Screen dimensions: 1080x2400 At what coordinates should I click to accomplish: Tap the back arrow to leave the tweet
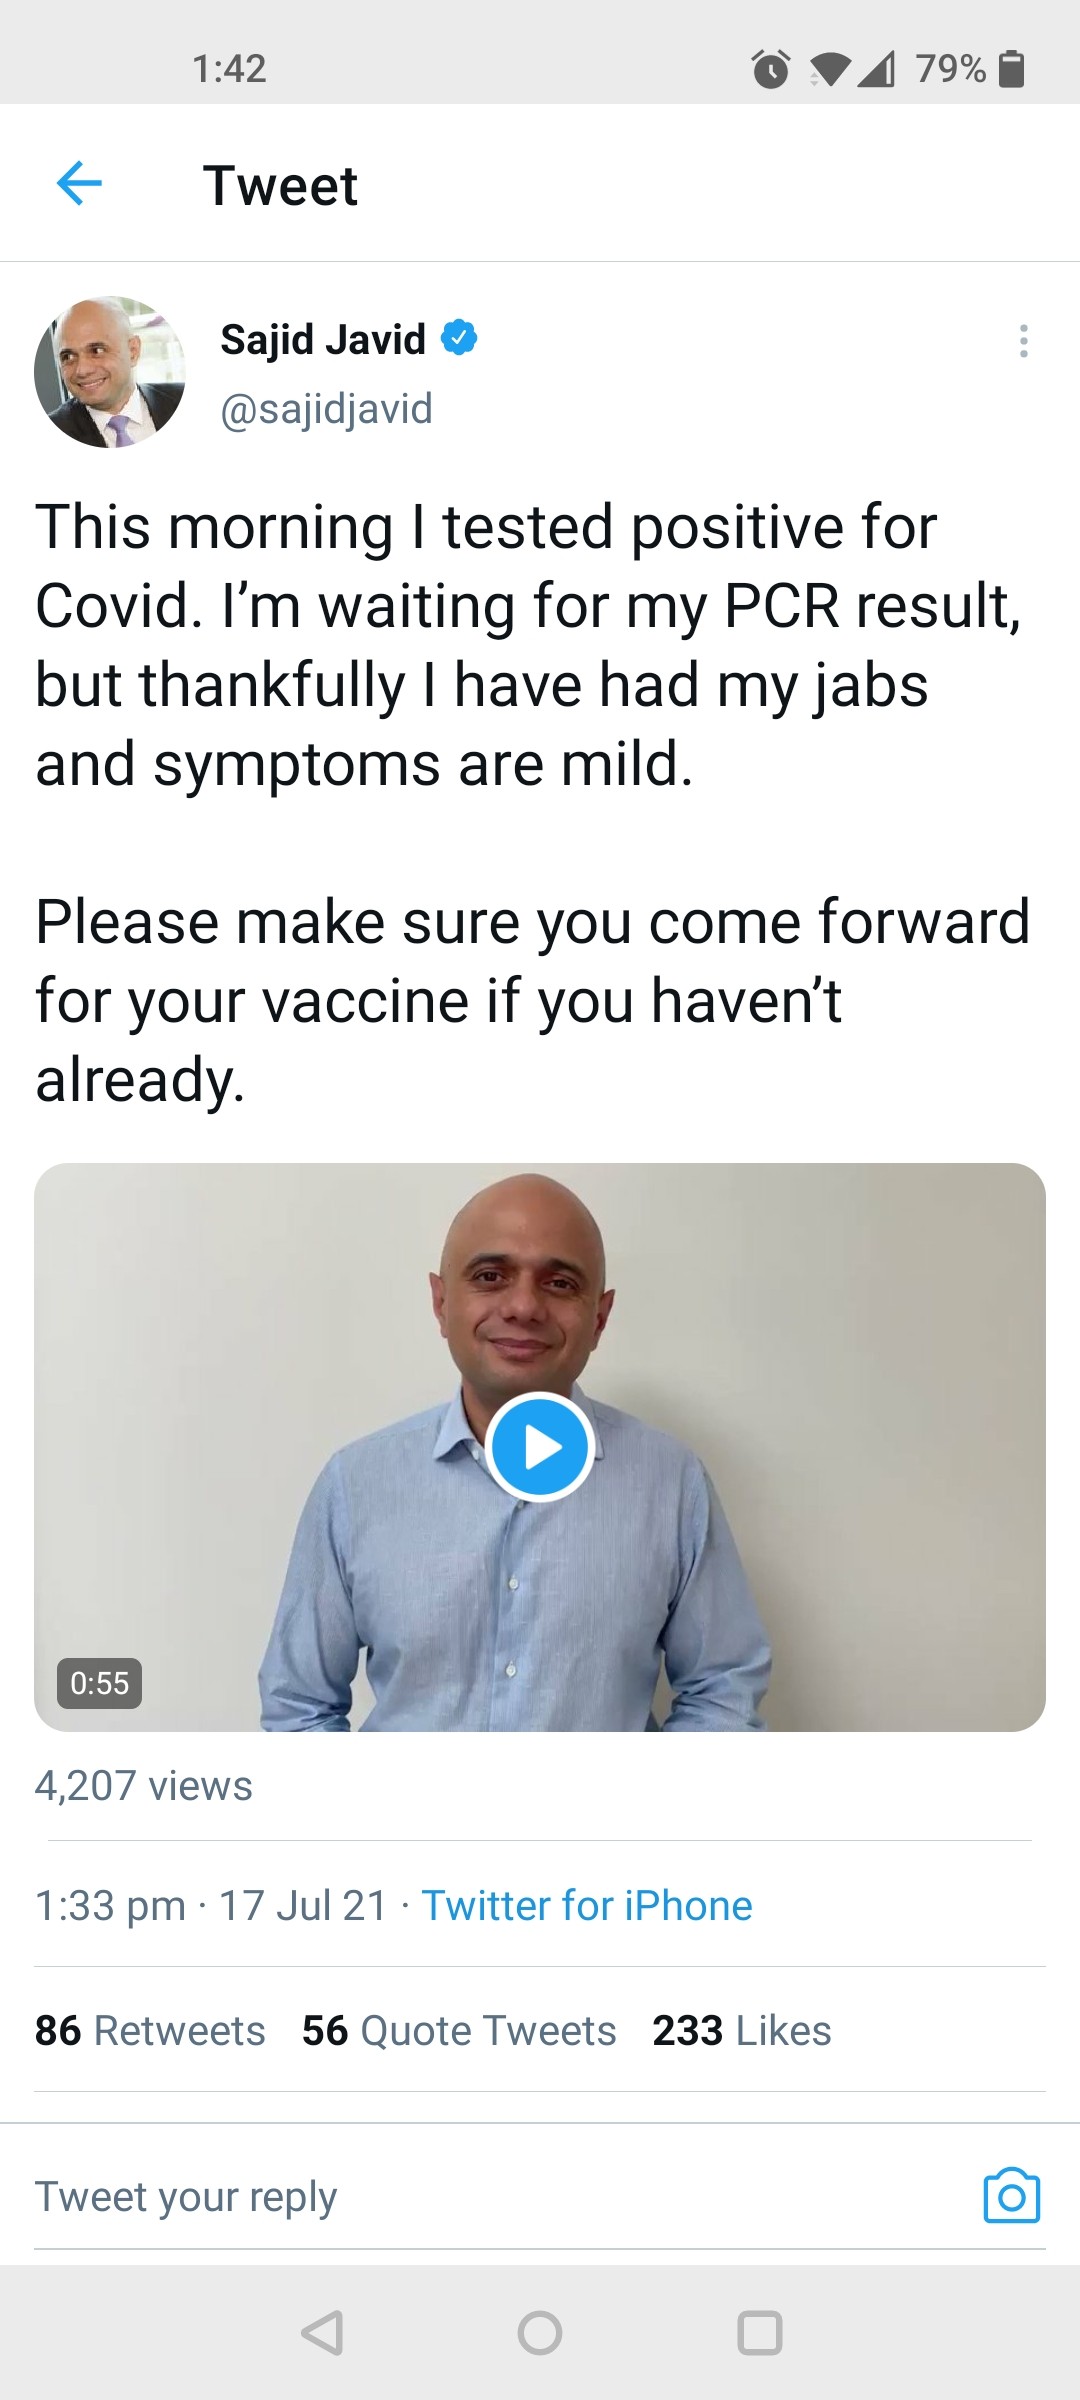(x=80, y=184)
